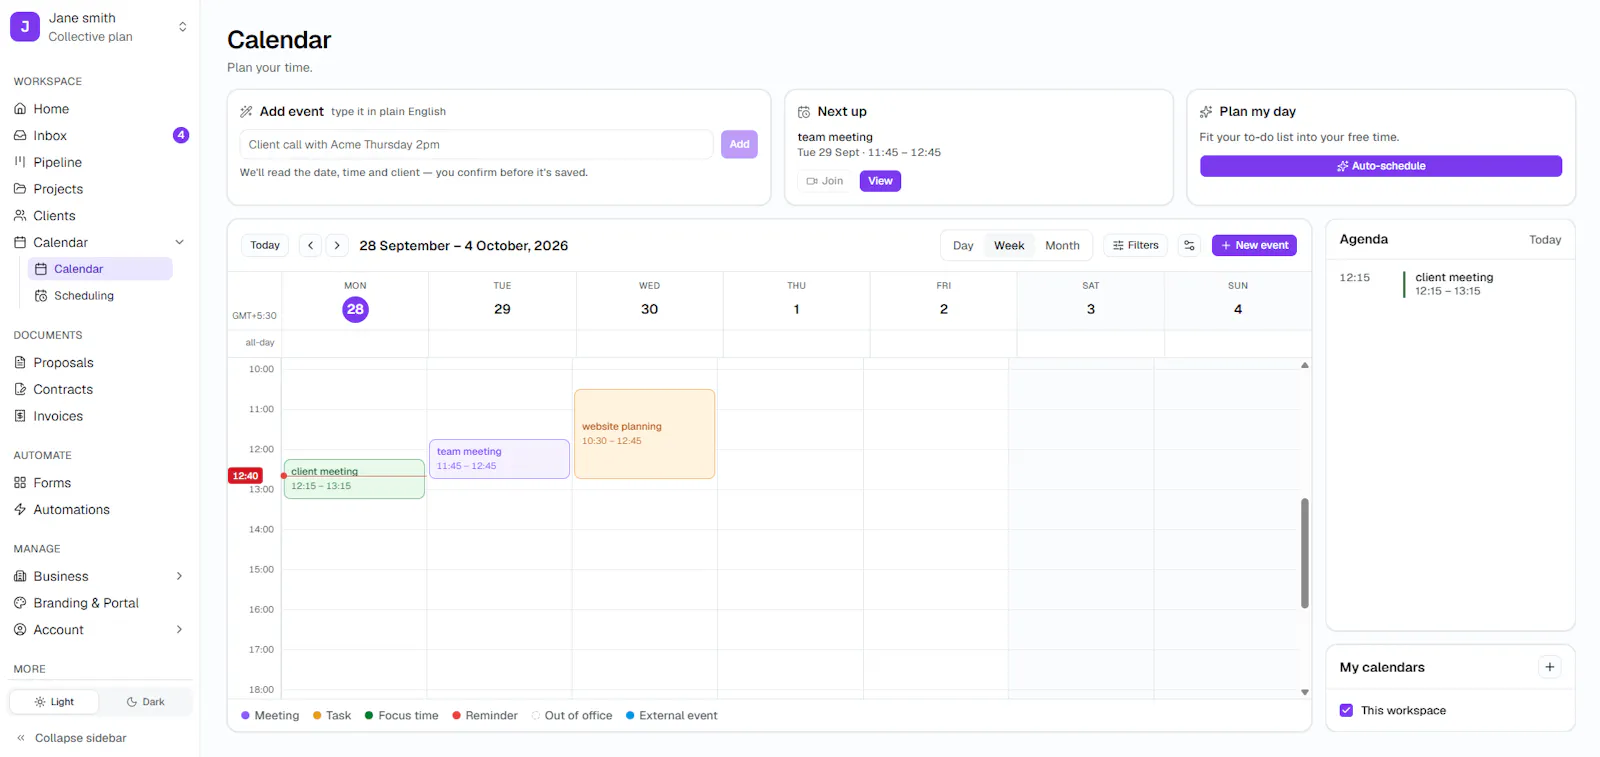The height and width of the screenshot is (757, 1600).
Task: Open client meeting event on Monday
Action: click(x=354, y=479)
